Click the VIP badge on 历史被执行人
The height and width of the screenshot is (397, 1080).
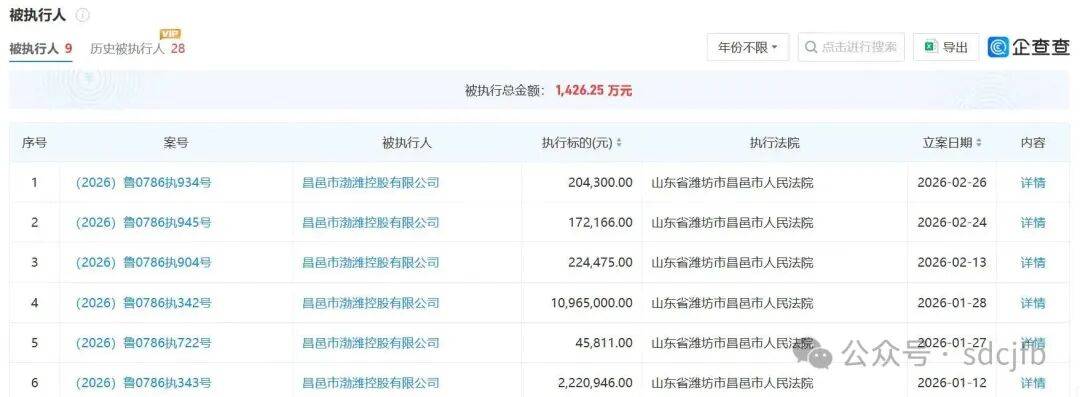[x=170, y=34]
